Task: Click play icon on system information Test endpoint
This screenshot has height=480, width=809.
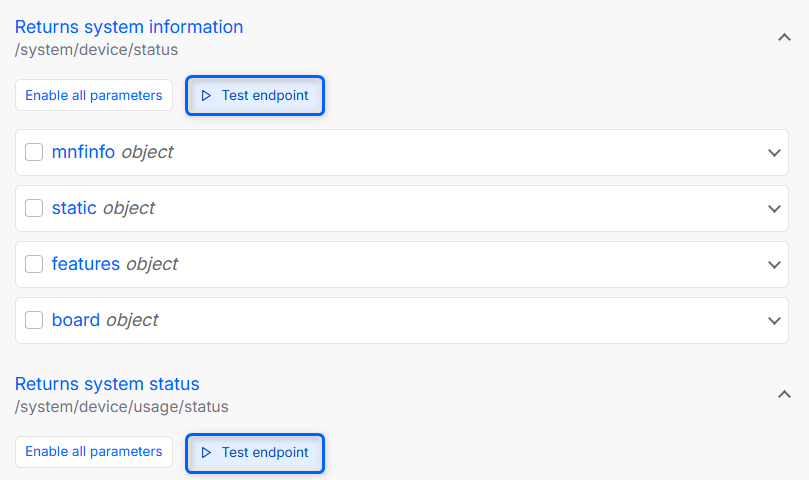Action: click(x=206, y=96)
